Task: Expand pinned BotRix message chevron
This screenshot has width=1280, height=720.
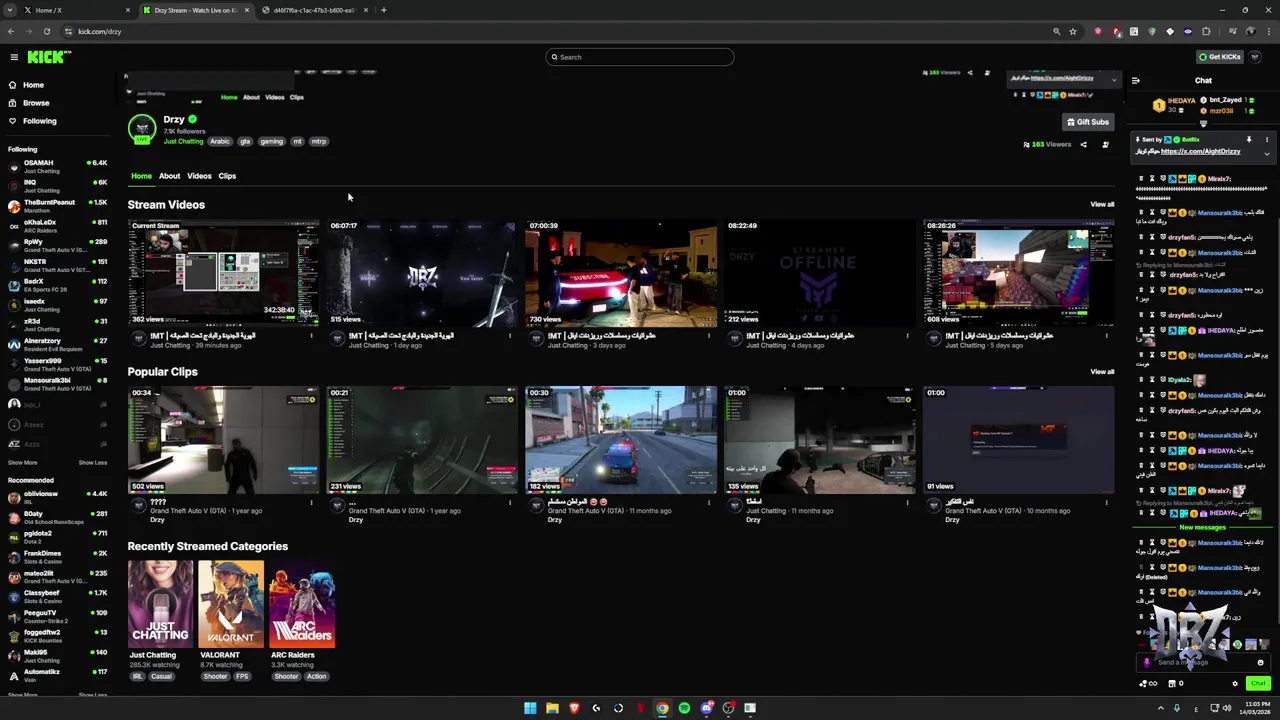Action: pos(1267,154)
